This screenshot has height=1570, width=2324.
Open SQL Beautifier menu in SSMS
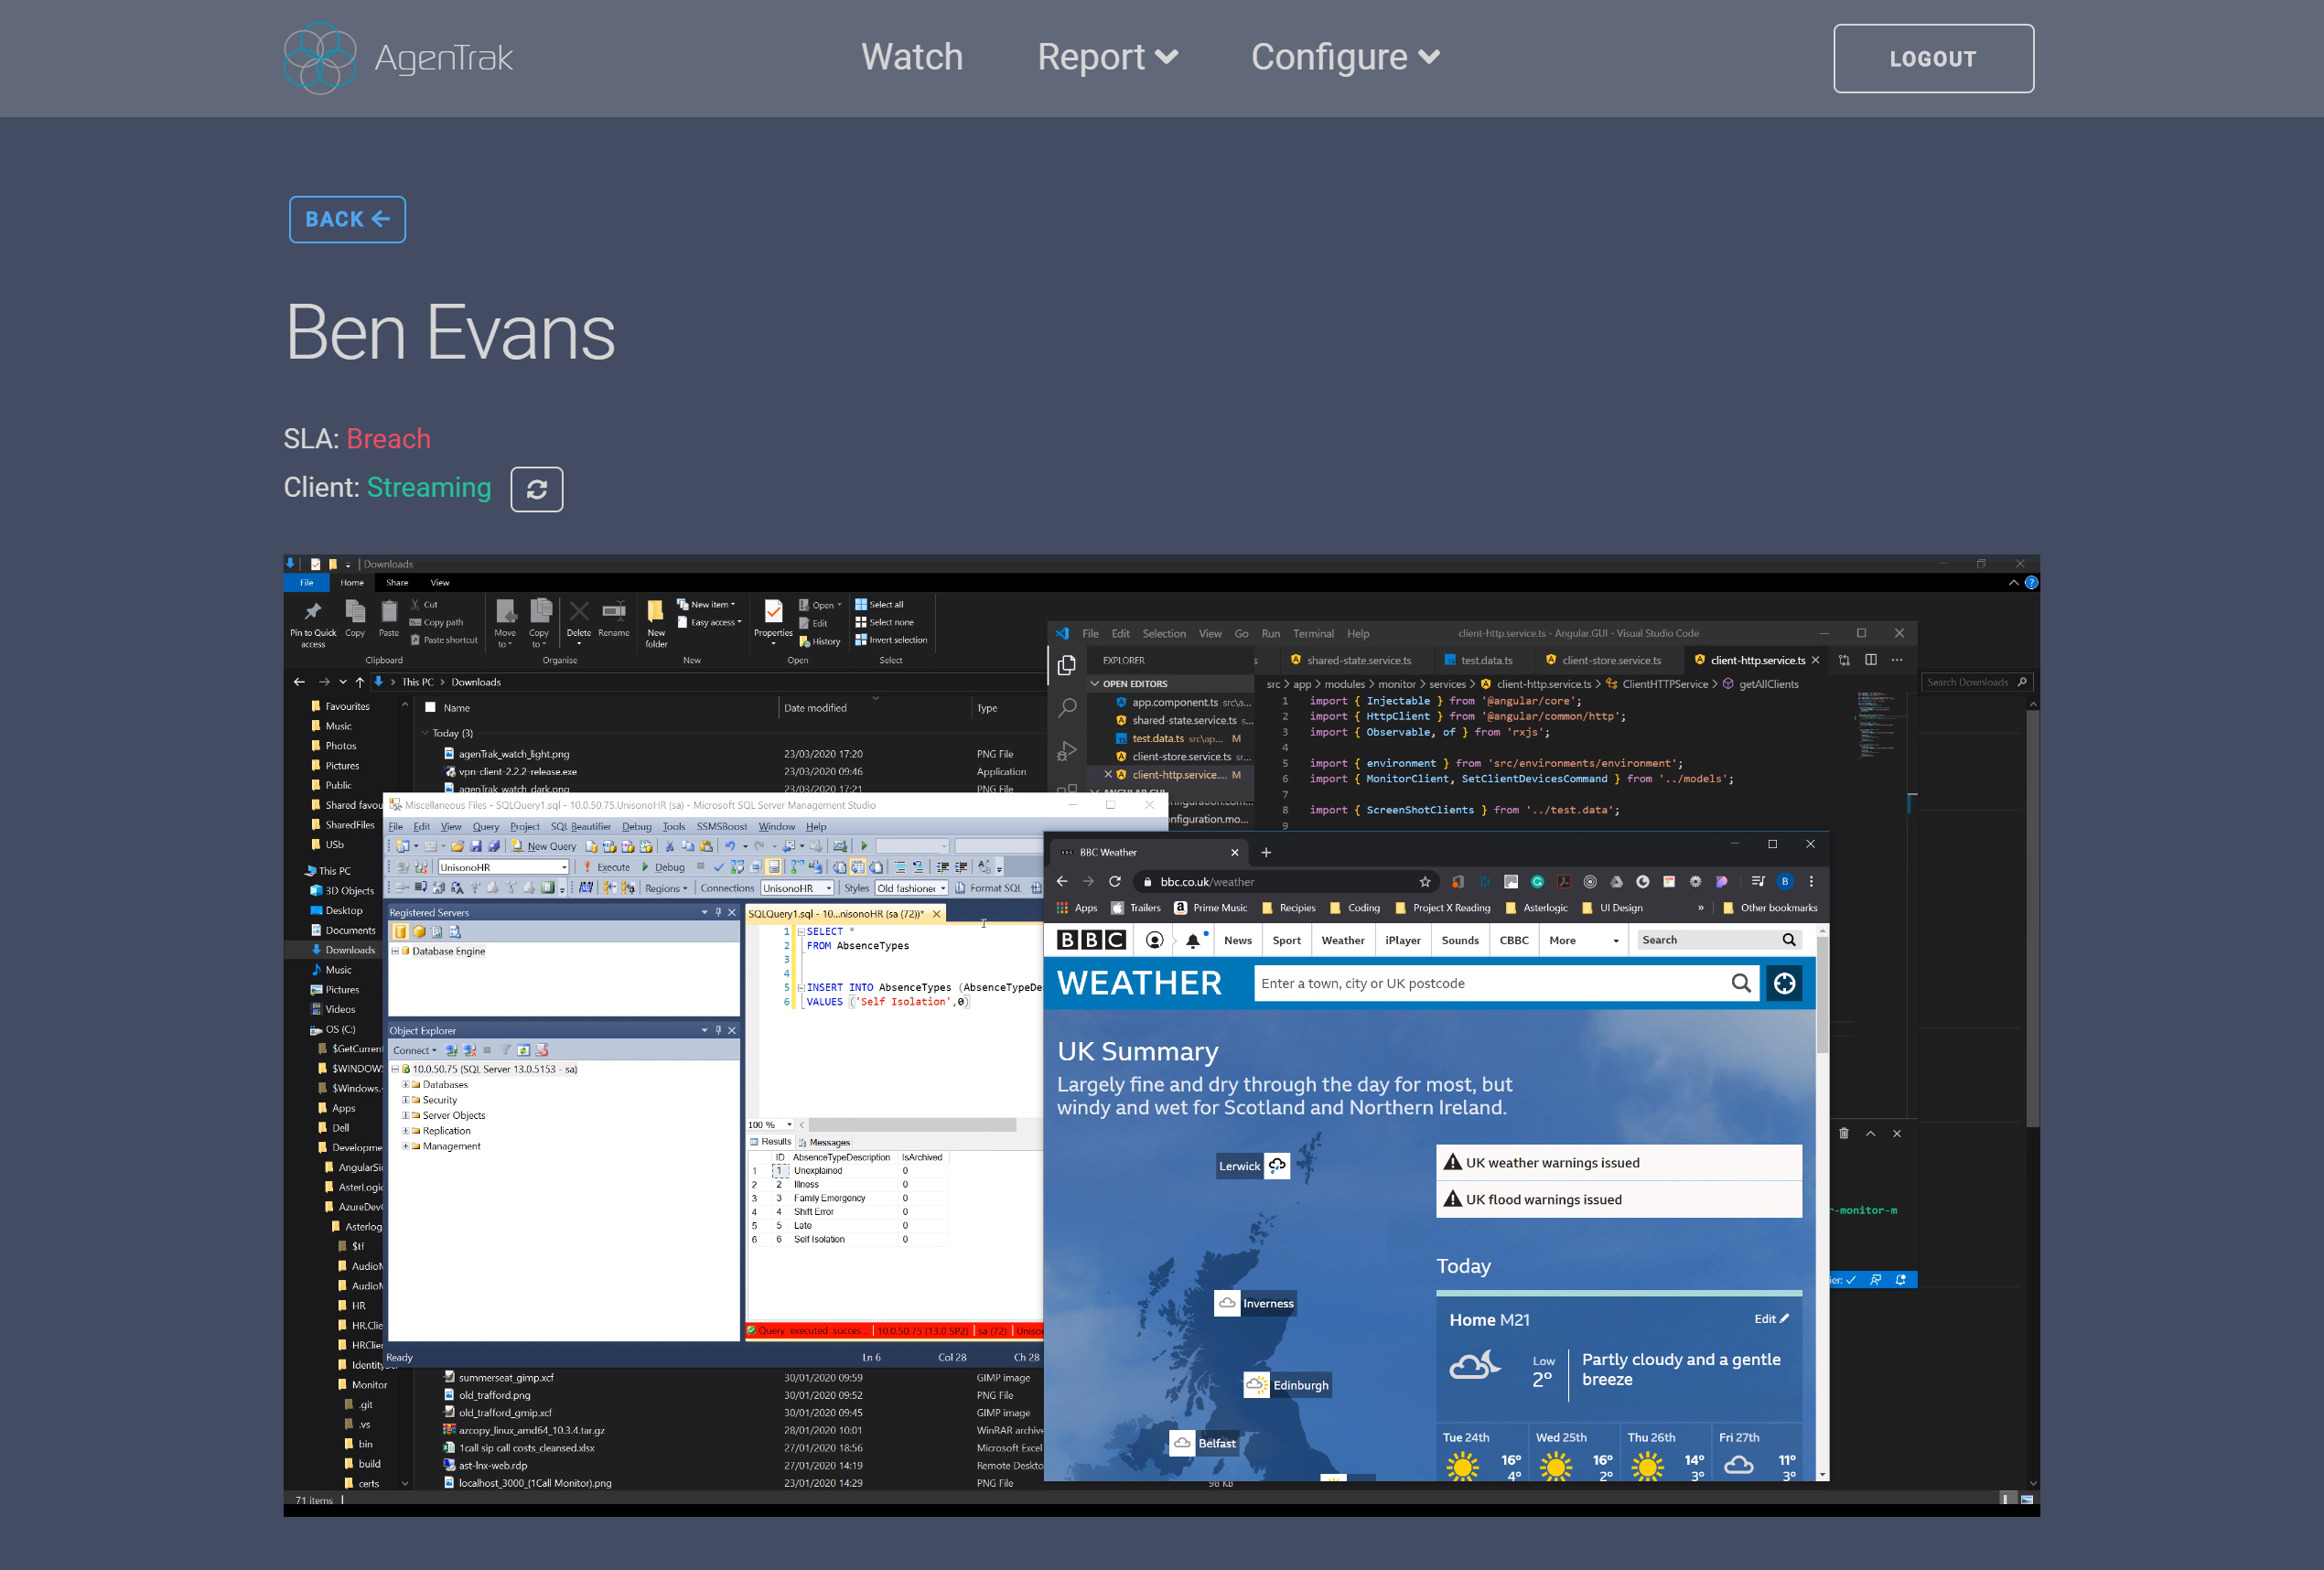tap(581, 826)
